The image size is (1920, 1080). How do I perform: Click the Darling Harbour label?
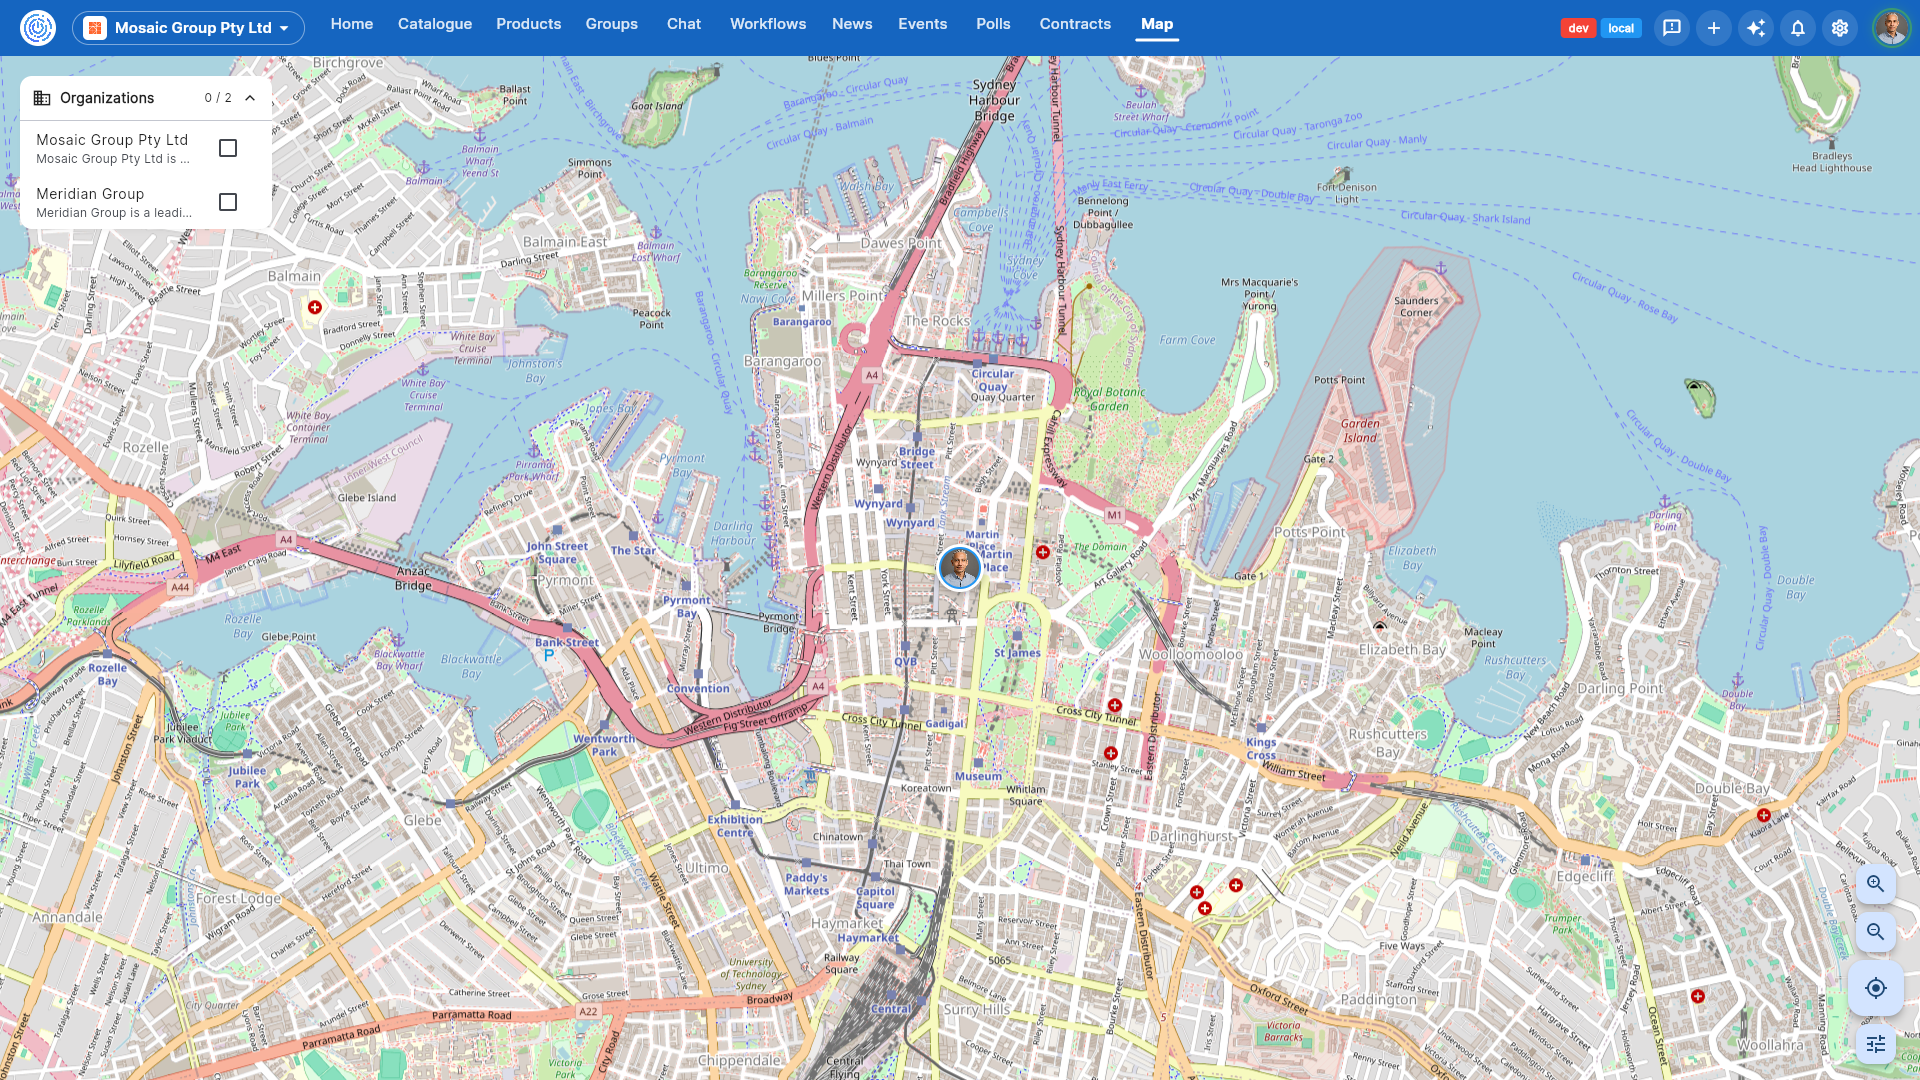[733, 533]
